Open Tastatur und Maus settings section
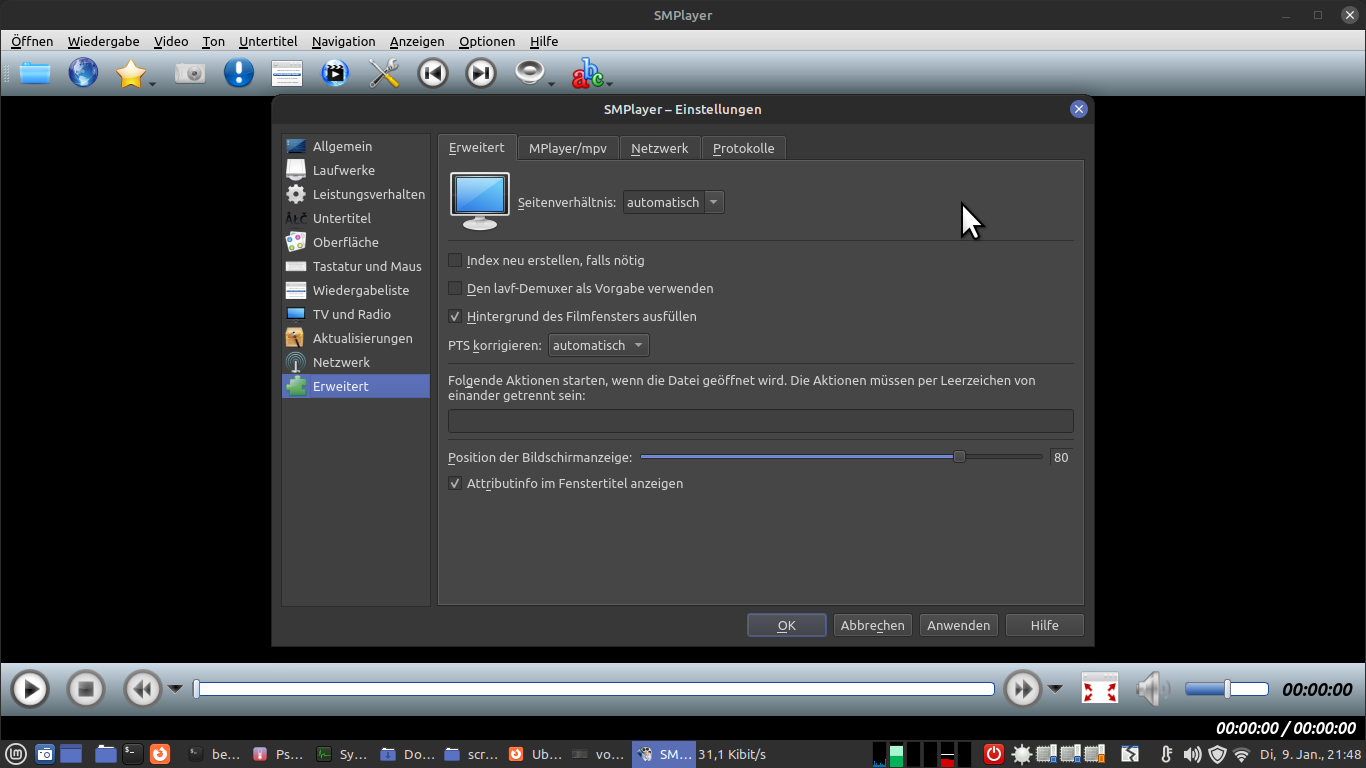Viewport: 1366px width, 768px height. [x=356, y=266]
